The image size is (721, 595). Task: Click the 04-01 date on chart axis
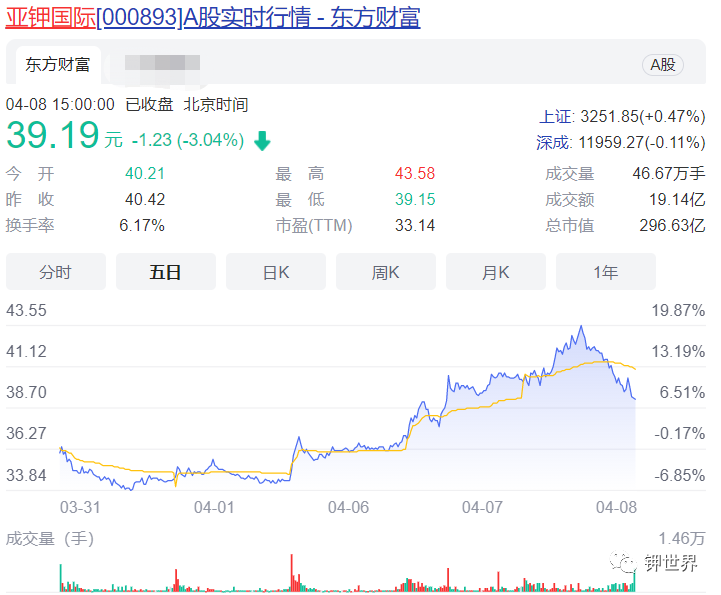pyautogui.click(x=214, y=508)
